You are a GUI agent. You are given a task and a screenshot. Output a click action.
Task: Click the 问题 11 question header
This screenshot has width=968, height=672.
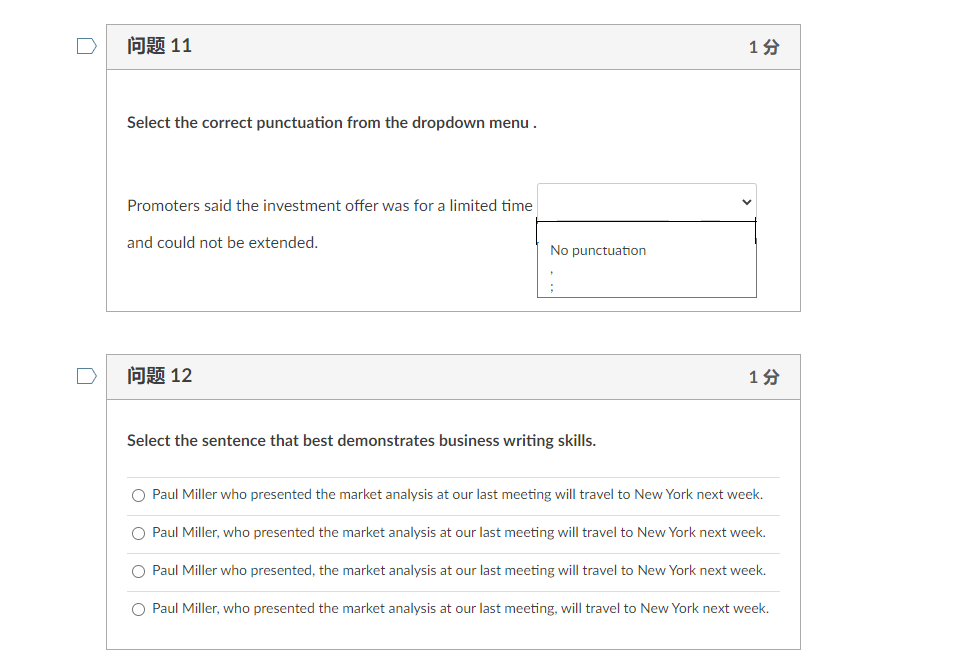click(x=159, y=46)
